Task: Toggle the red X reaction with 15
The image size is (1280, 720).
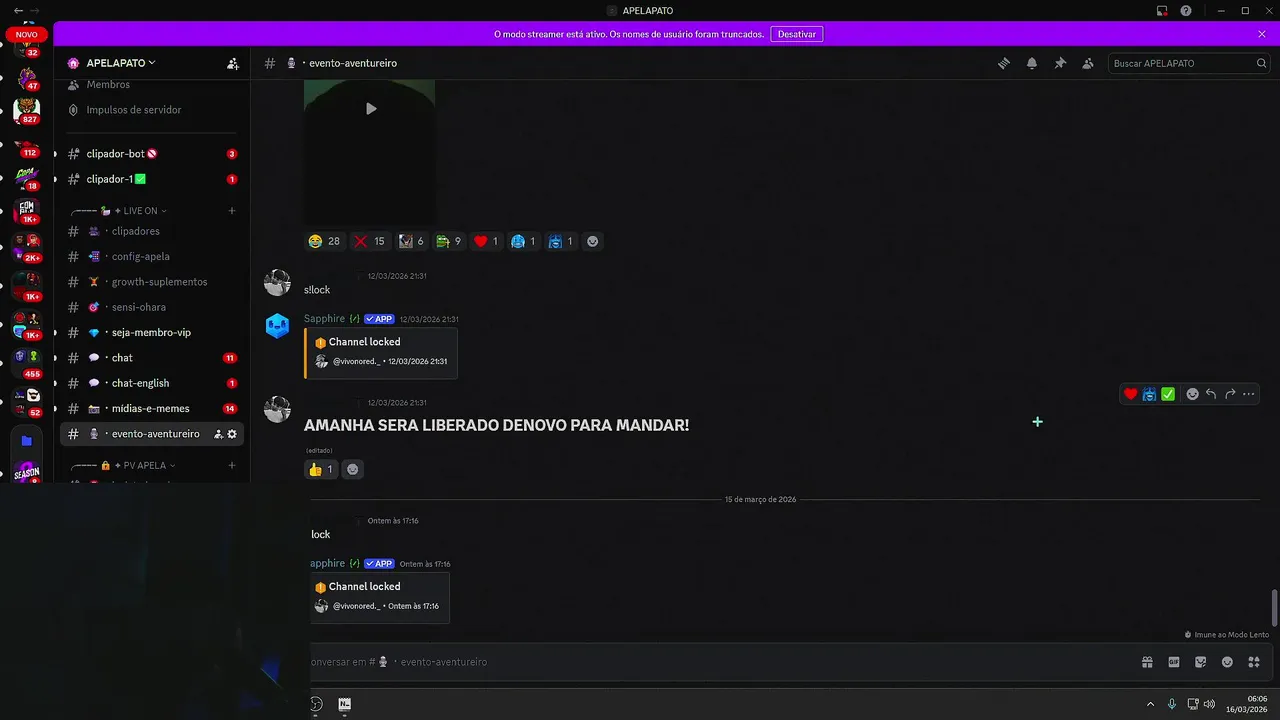Action: (x=370, y=241)
